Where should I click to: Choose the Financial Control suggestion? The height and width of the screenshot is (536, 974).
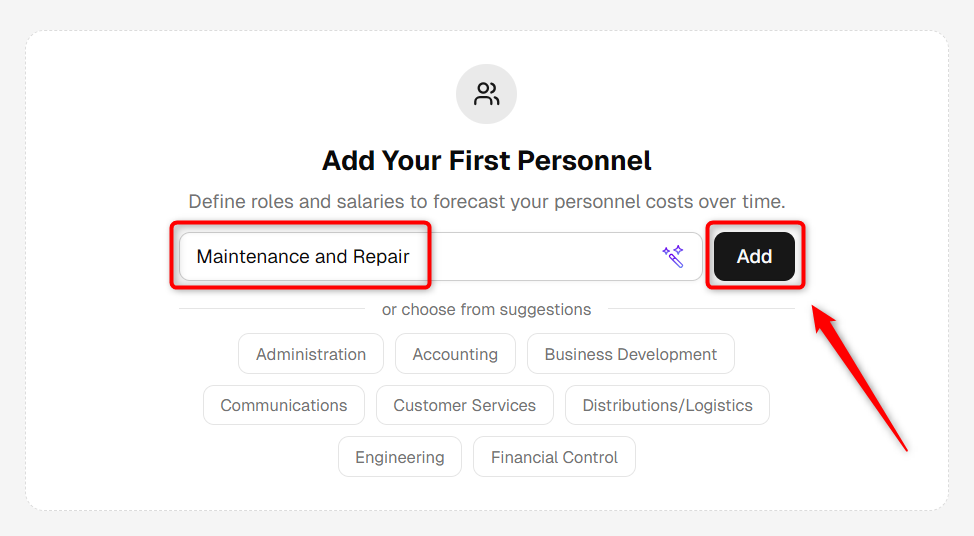coord(554,457)
